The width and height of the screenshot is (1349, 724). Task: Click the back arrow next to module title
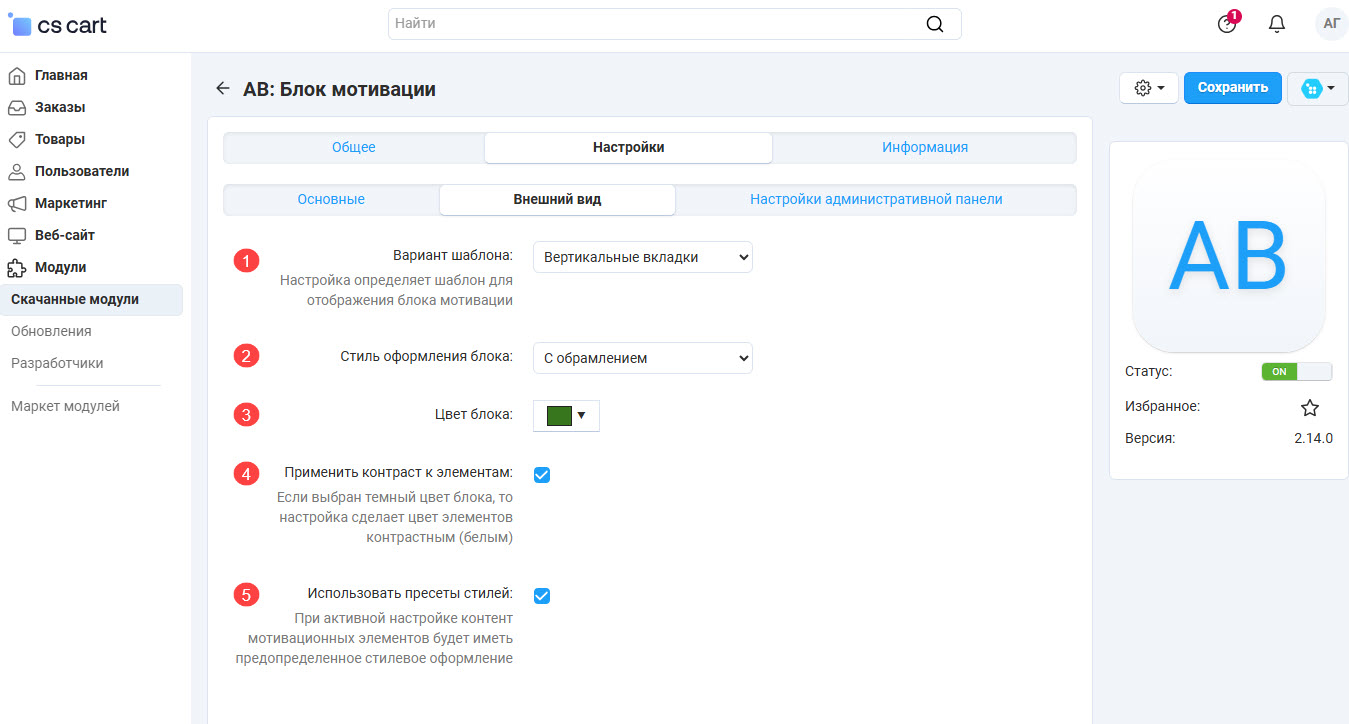click(222, 89)
